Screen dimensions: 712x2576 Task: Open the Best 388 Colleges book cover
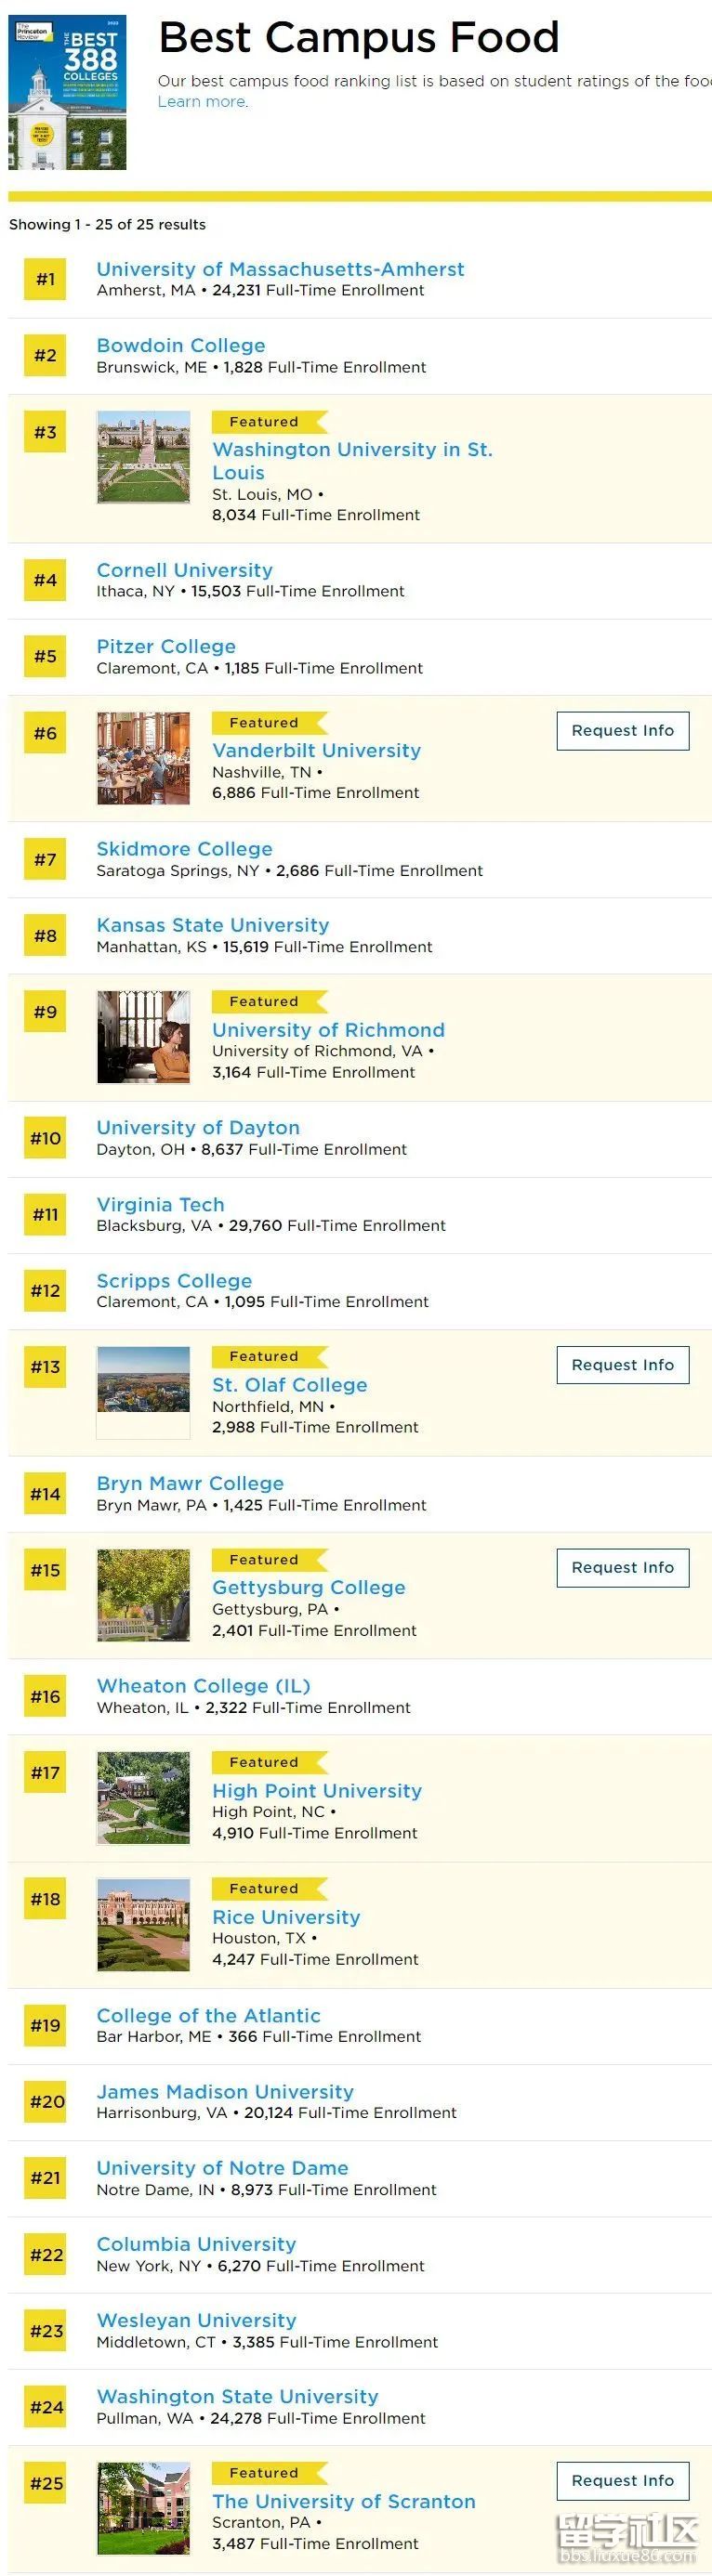pos(67,92)
